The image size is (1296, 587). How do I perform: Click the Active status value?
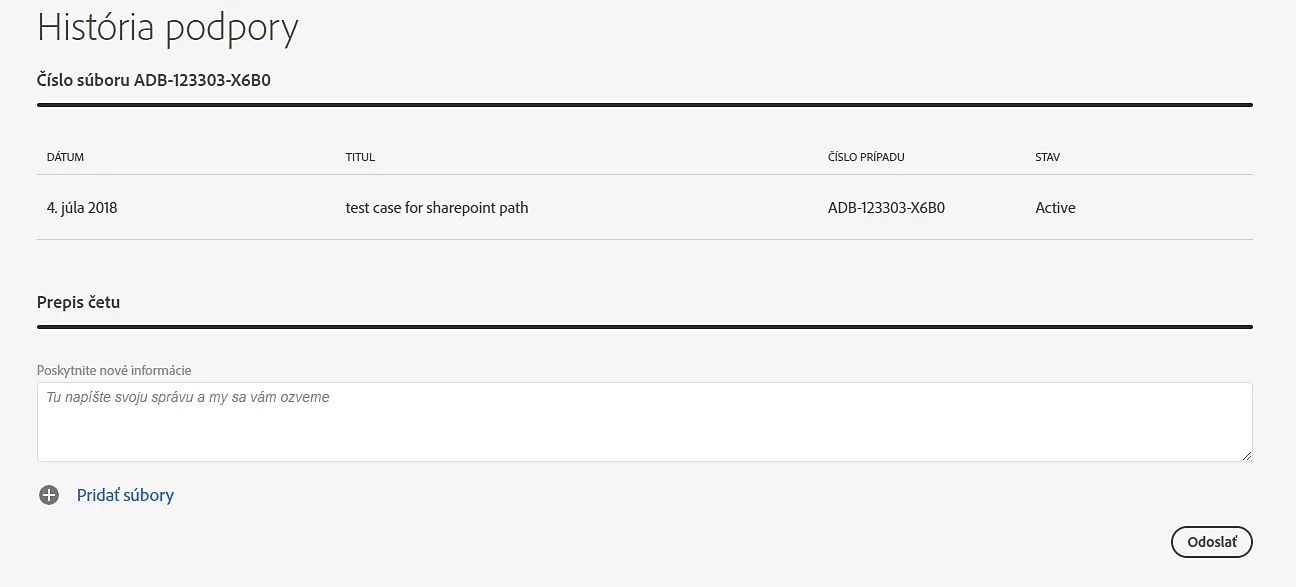1055,208
